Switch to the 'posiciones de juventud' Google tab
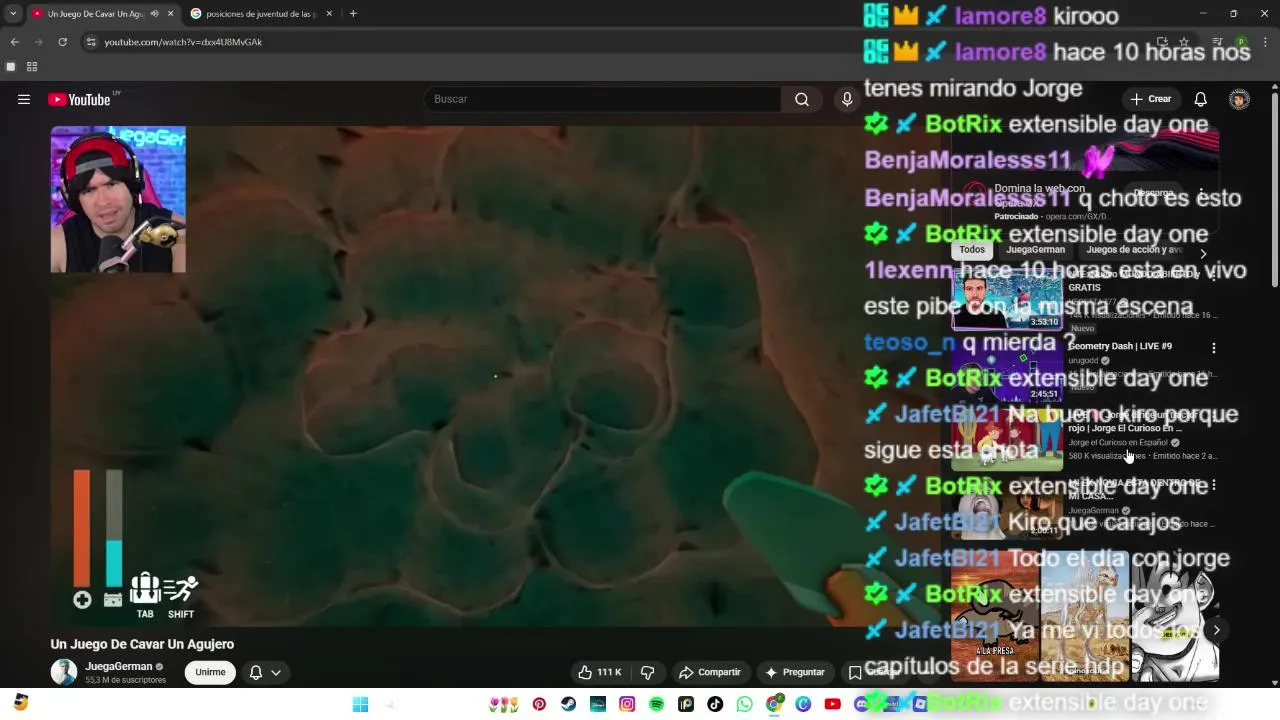 pyautogui.click(x=261, y=13)
